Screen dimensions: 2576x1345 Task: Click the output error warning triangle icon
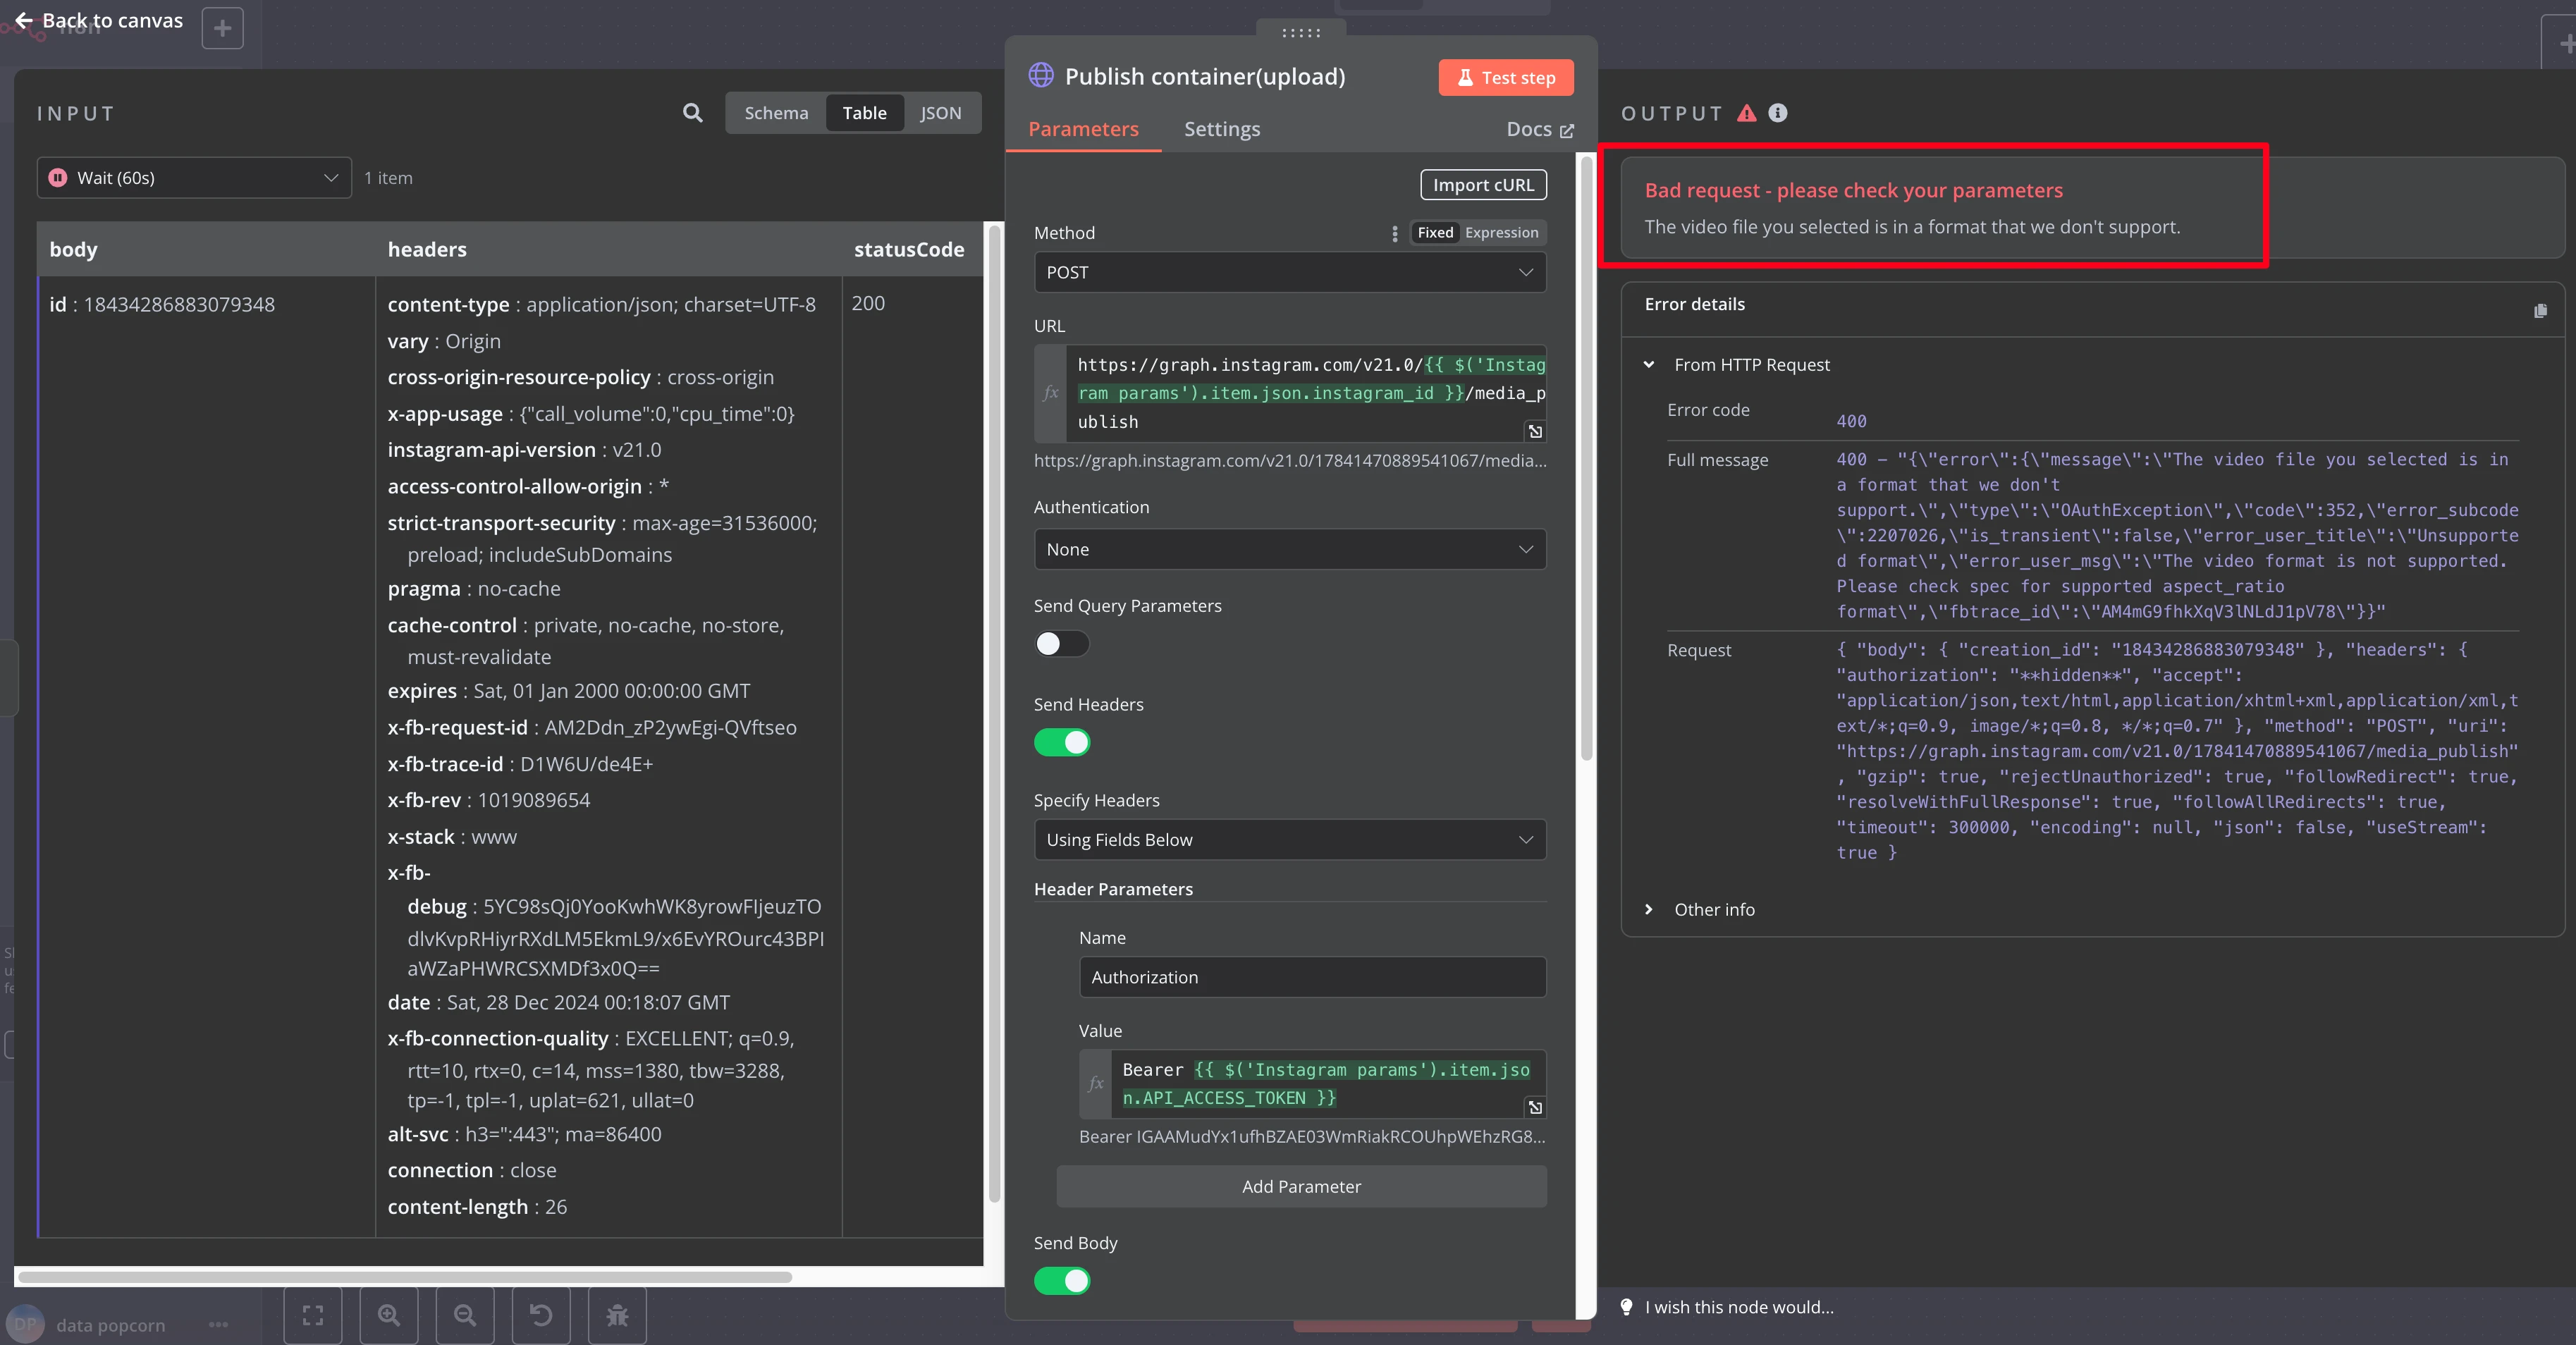point(1746,113)
